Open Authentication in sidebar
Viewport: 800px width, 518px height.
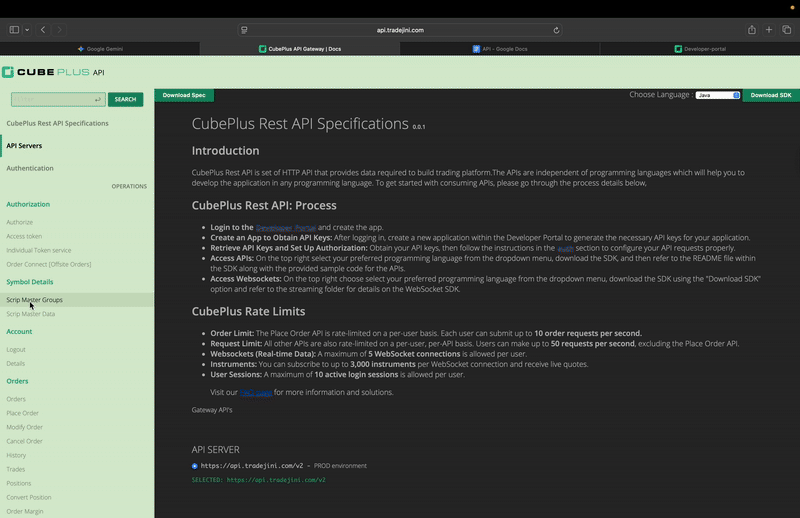coord(30,168)
